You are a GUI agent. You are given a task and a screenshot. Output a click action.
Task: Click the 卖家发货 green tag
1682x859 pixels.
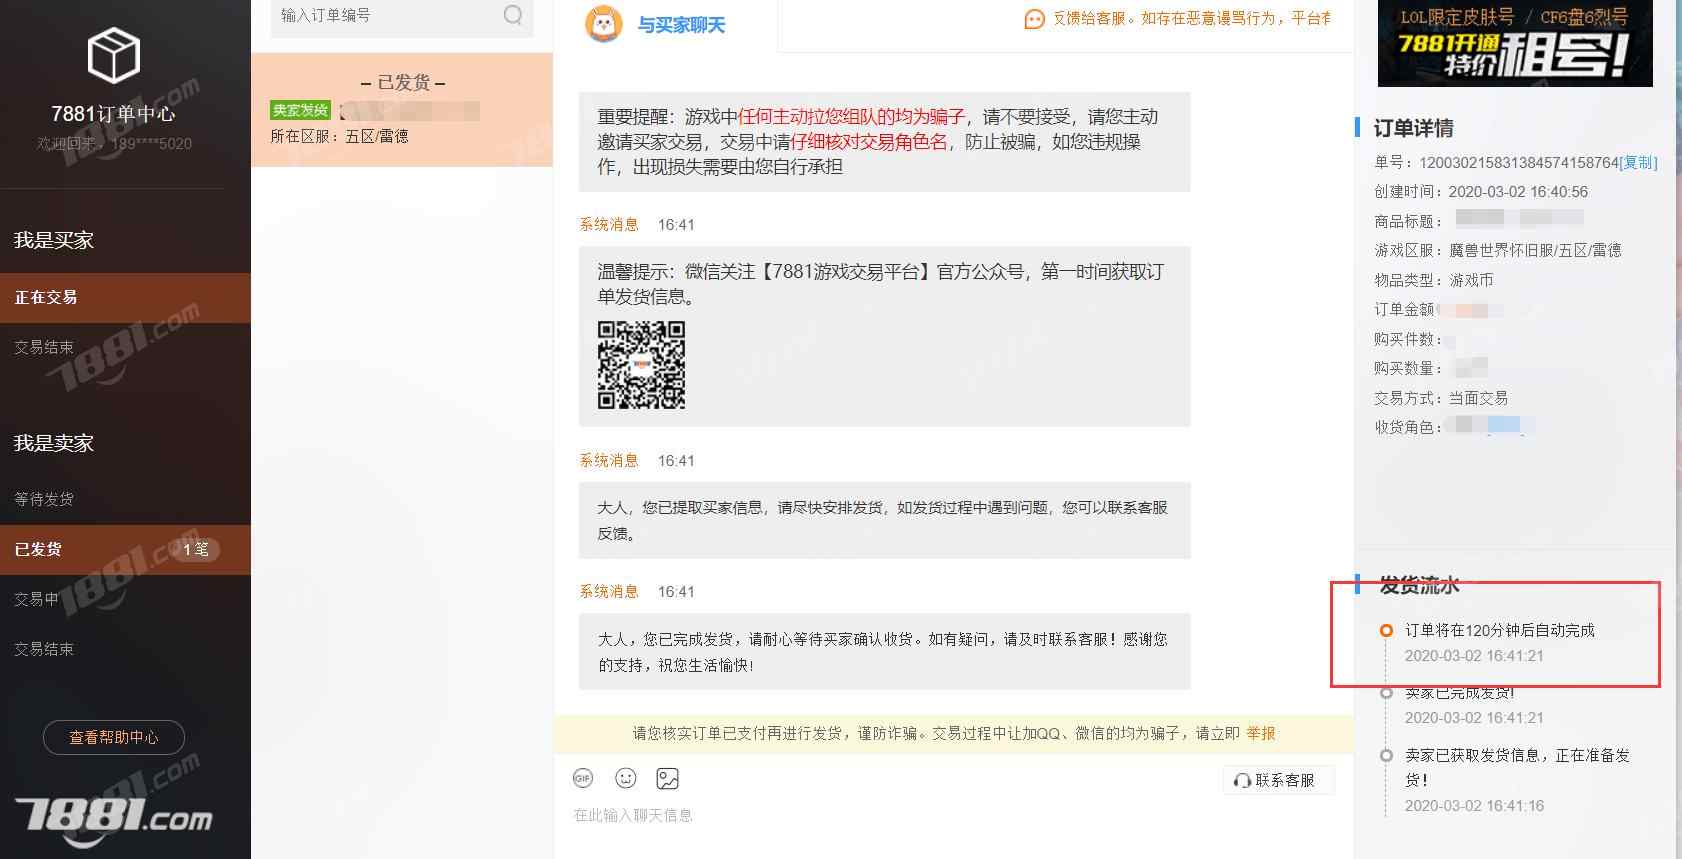click(x=300, y=110)
